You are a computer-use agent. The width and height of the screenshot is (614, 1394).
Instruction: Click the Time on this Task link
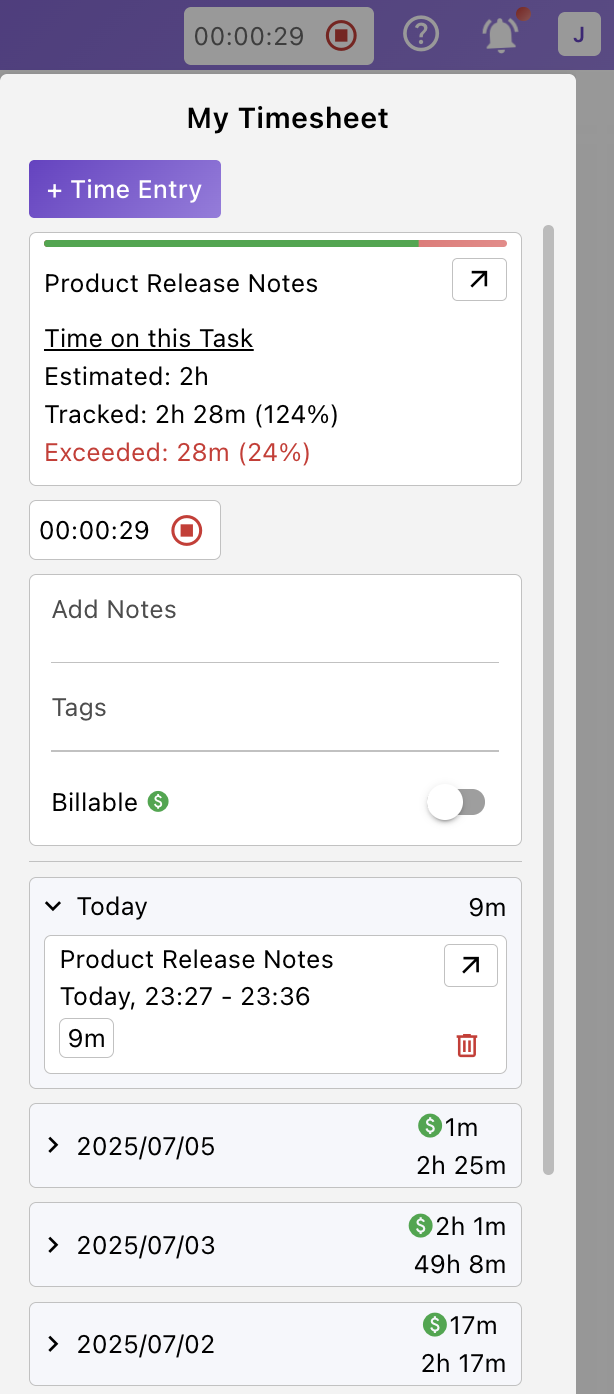pyautogui.click(x=148, y=339)
